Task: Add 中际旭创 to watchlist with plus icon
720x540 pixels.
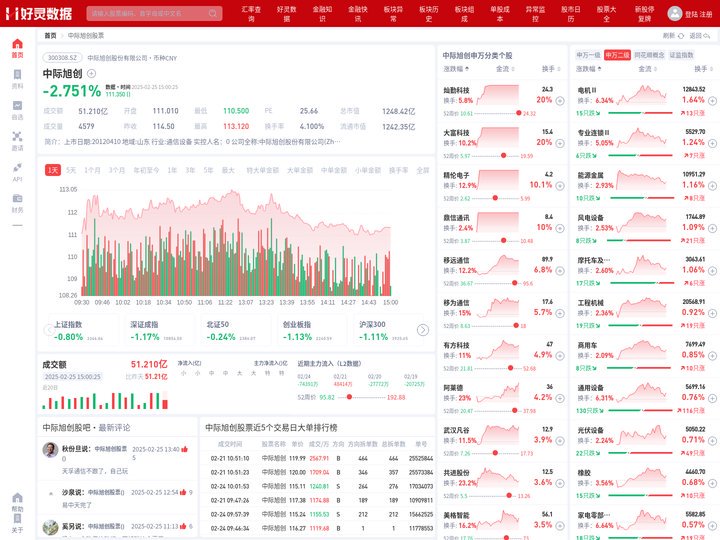Action: click(91, 73)
